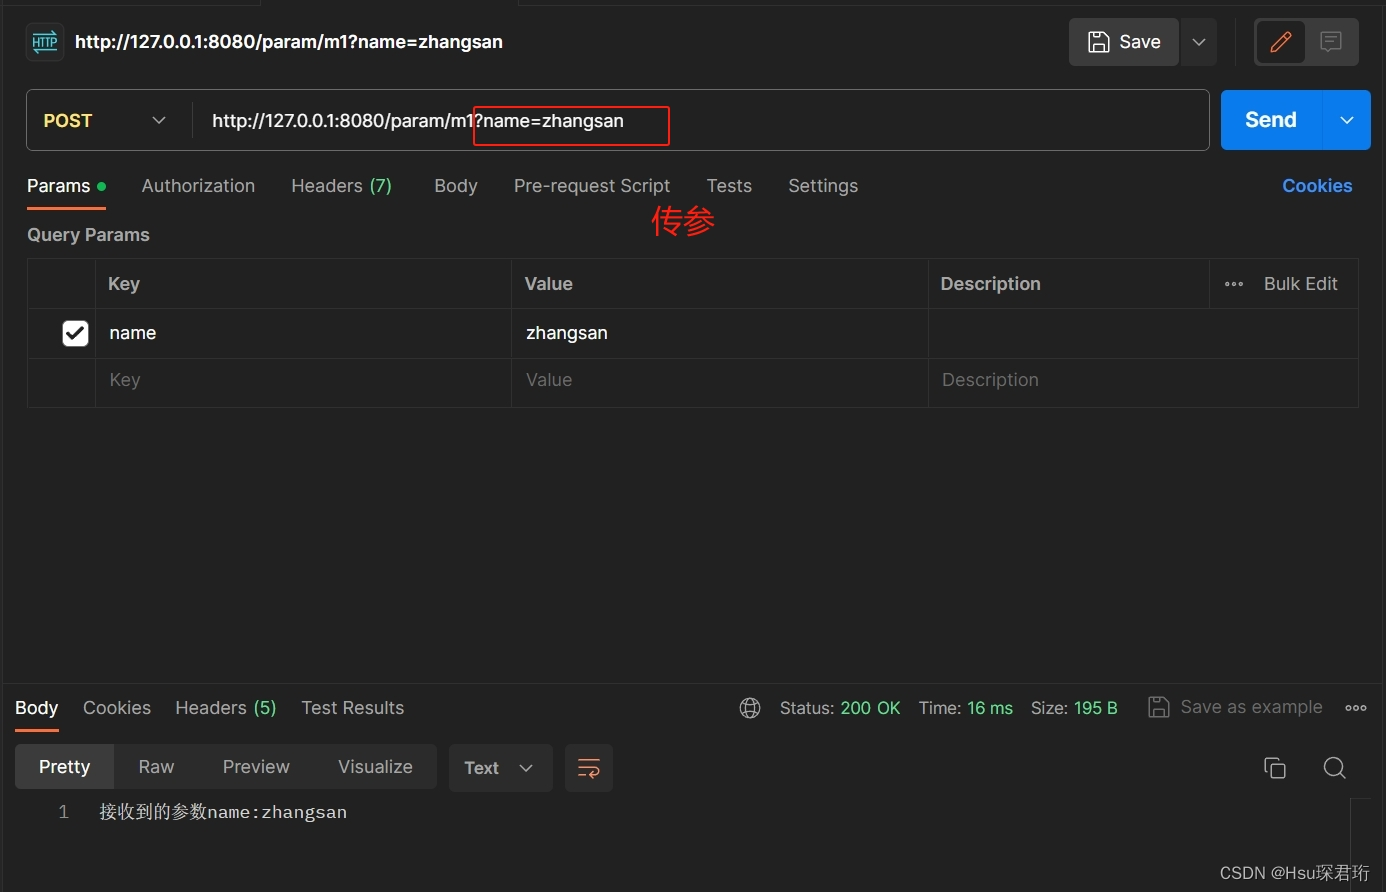Open the Settings tab
This screenshot has width=1386, height=892.
point(823,186)
